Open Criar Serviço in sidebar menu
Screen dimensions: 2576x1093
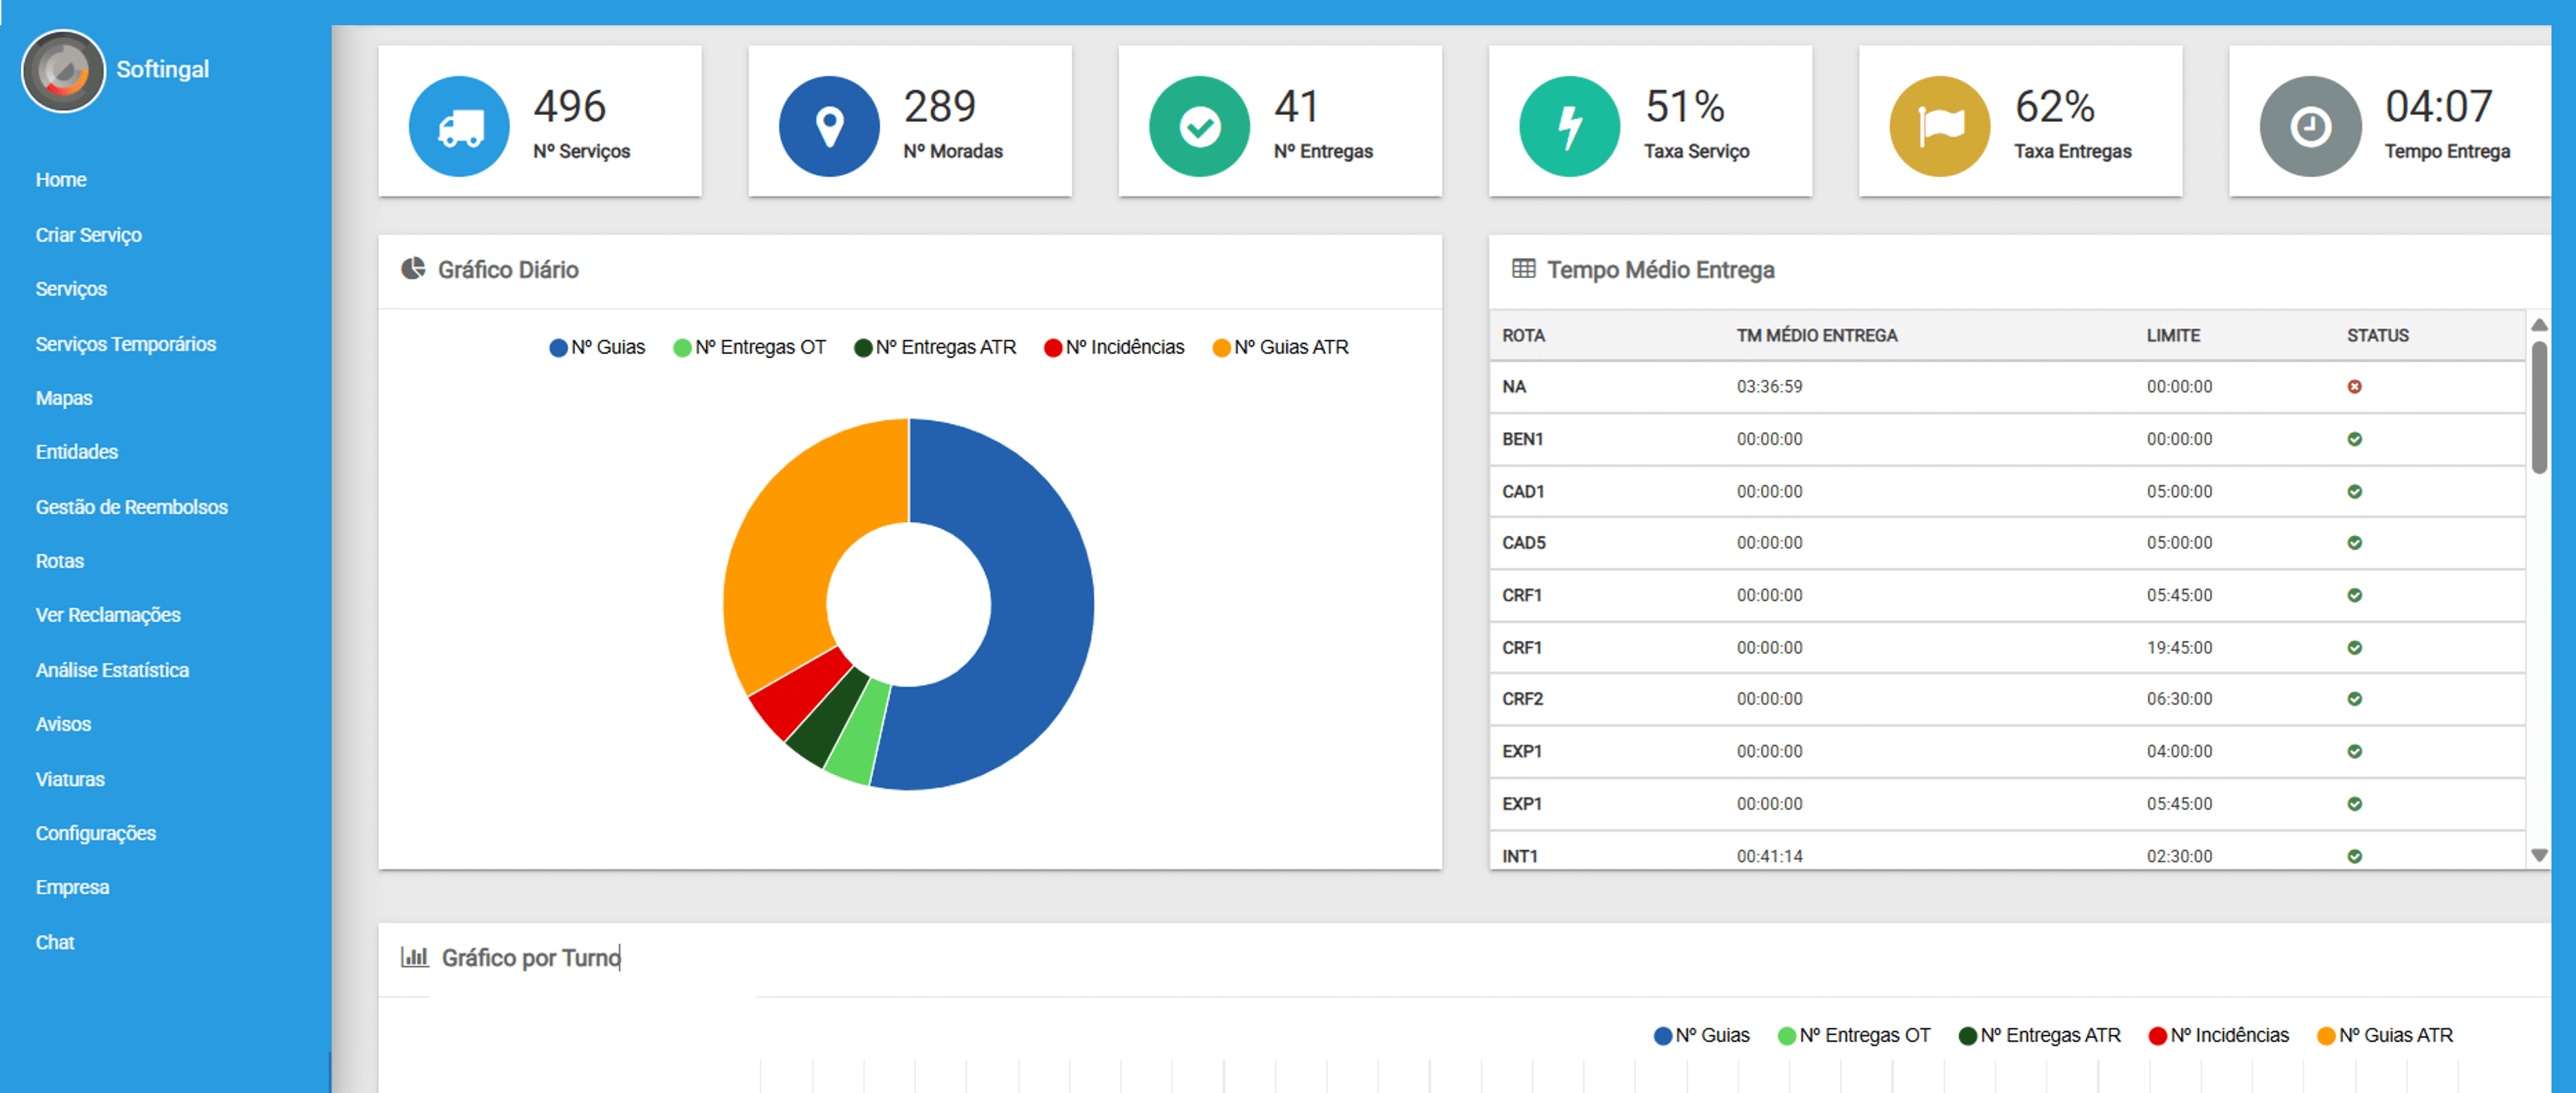click(x=89, y=235)
